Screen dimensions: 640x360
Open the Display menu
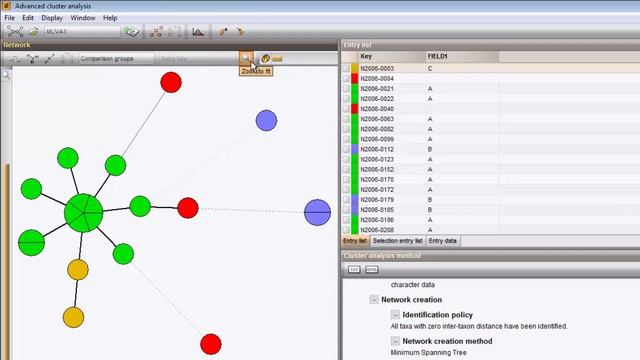point(52,18)
